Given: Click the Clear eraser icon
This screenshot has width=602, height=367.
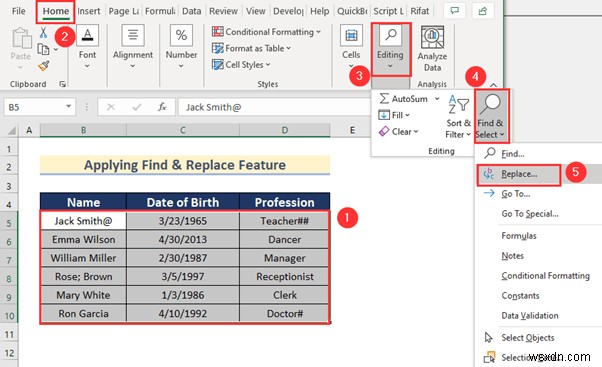Looking at the screenshot, I should pos(384,131).
